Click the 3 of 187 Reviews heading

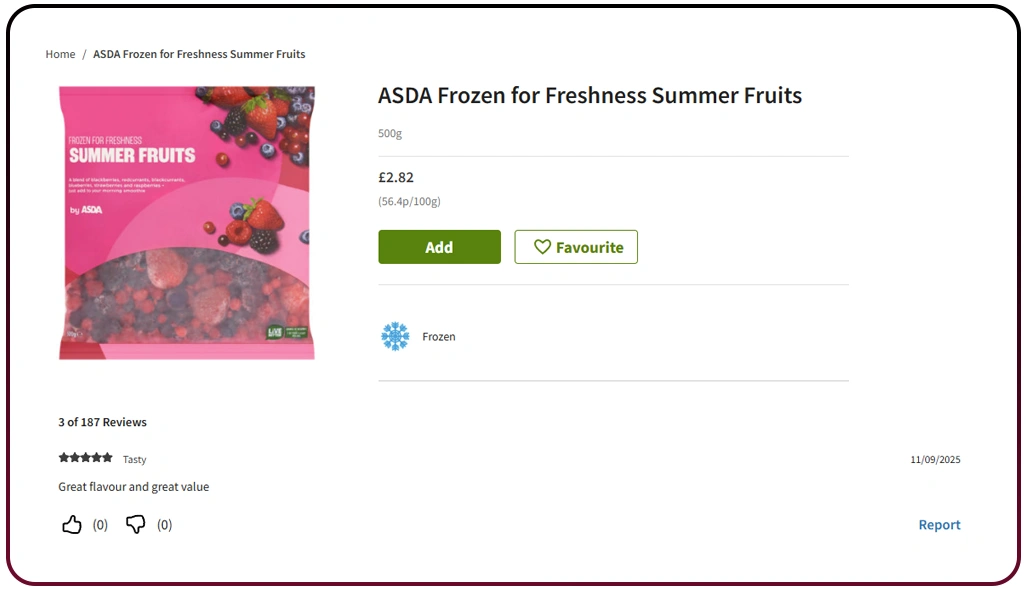(x=102, y=422)
